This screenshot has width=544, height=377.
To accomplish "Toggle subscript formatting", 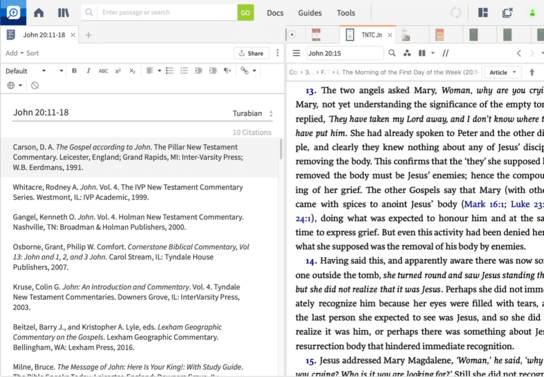I will 132,71.
